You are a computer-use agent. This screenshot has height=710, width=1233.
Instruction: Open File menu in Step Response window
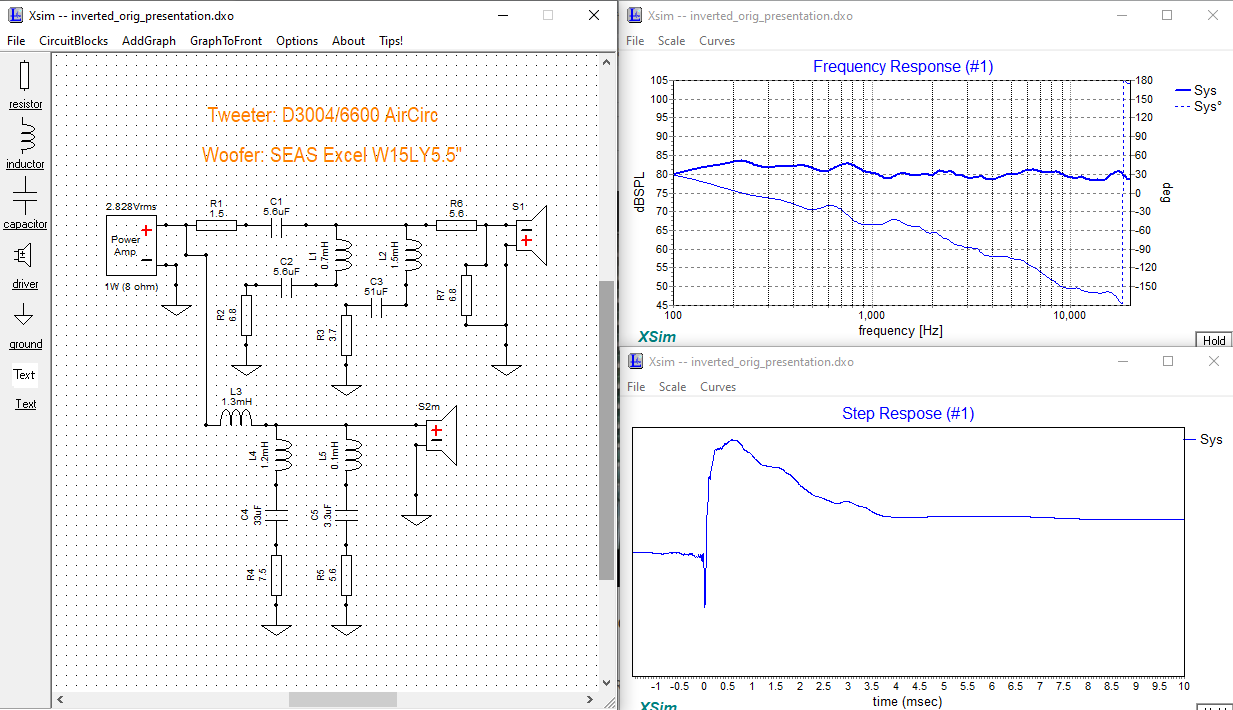[x=635, y=387]
